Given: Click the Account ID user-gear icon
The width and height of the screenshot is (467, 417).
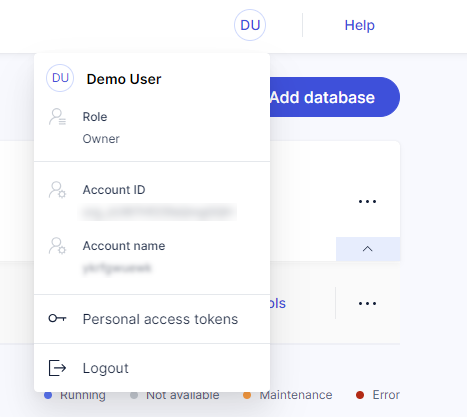Looking at the screenshot, I should [x=57, y=190].
